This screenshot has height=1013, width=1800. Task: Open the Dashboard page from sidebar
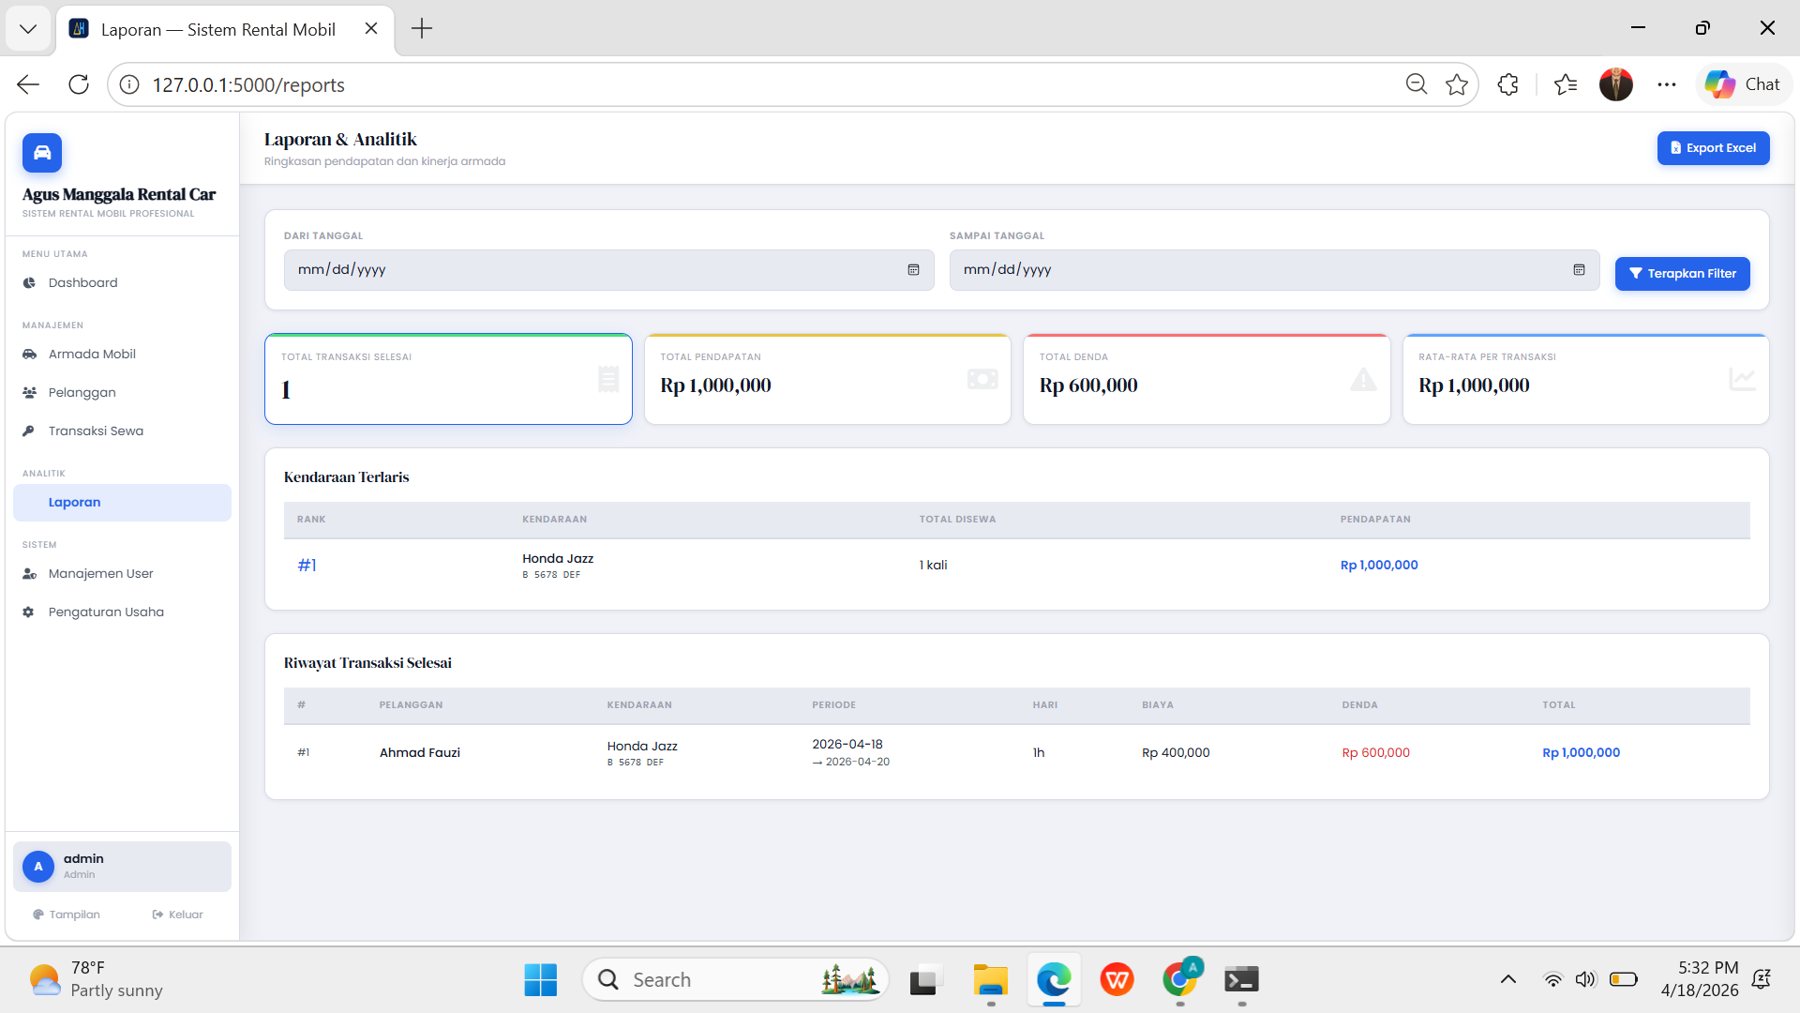pos(82,283)
